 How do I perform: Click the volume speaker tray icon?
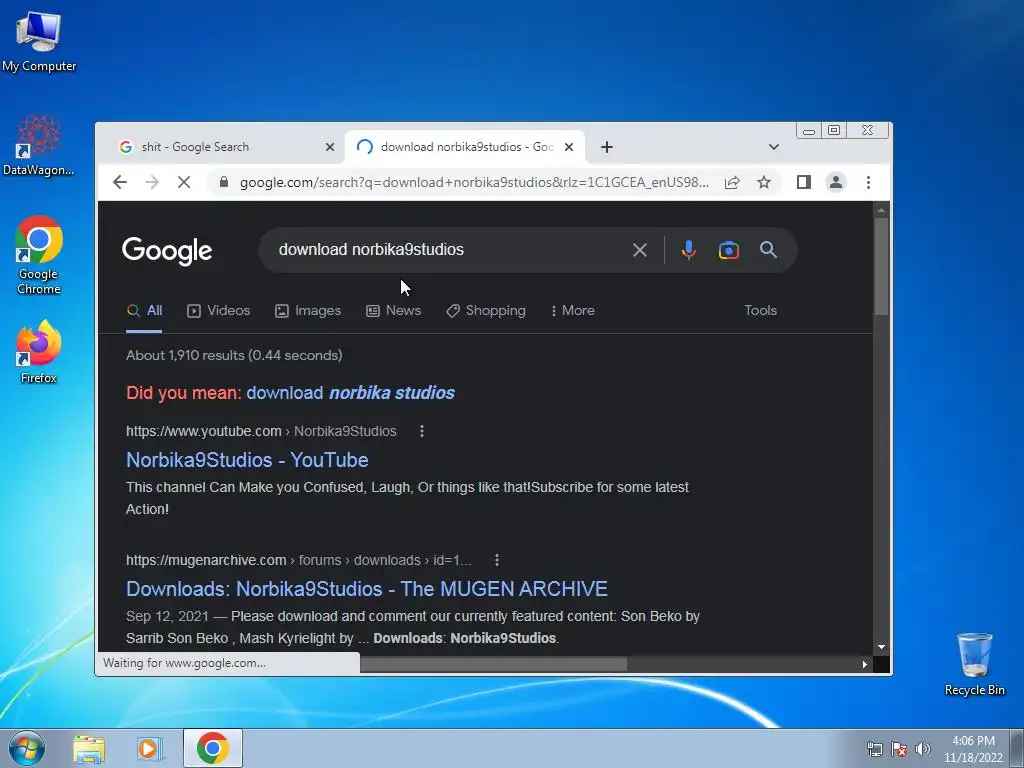(x=923, y=749)
